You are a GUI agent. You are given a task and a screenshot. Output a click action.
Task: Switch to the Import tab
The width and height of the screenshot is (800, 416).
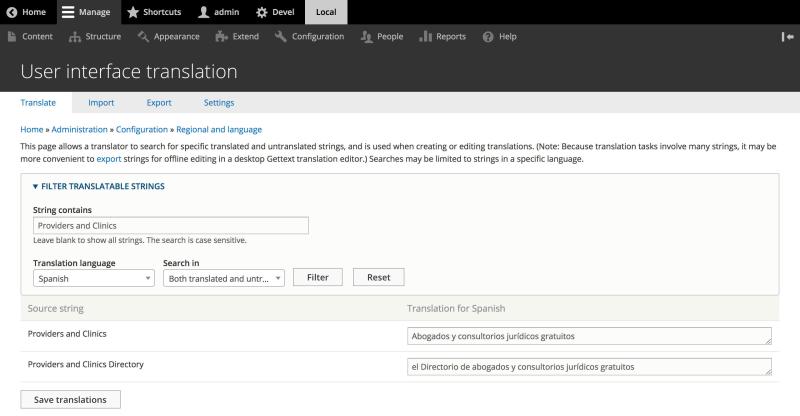pos(101,103)
